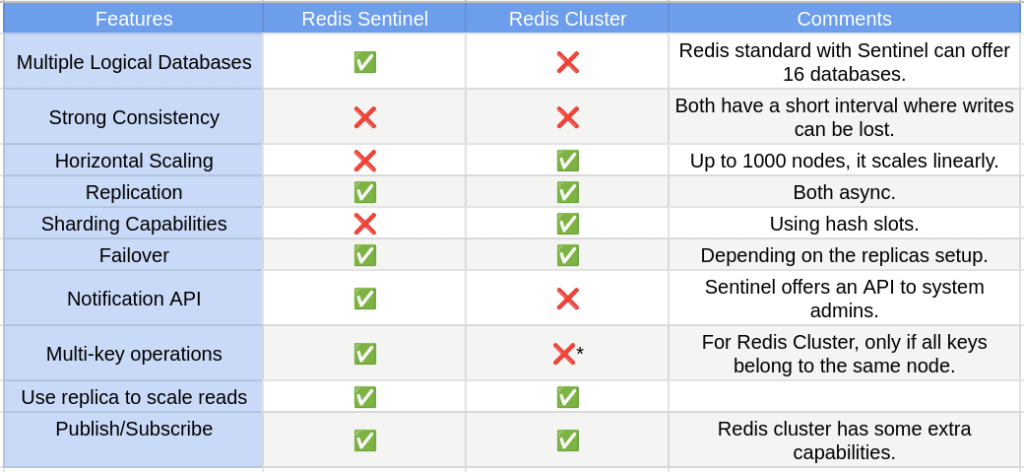Click Cluster's green check for Use replica to scale reads
Image resolution: width=1024 pixels, height=472 pixels.
coord(567,397)
